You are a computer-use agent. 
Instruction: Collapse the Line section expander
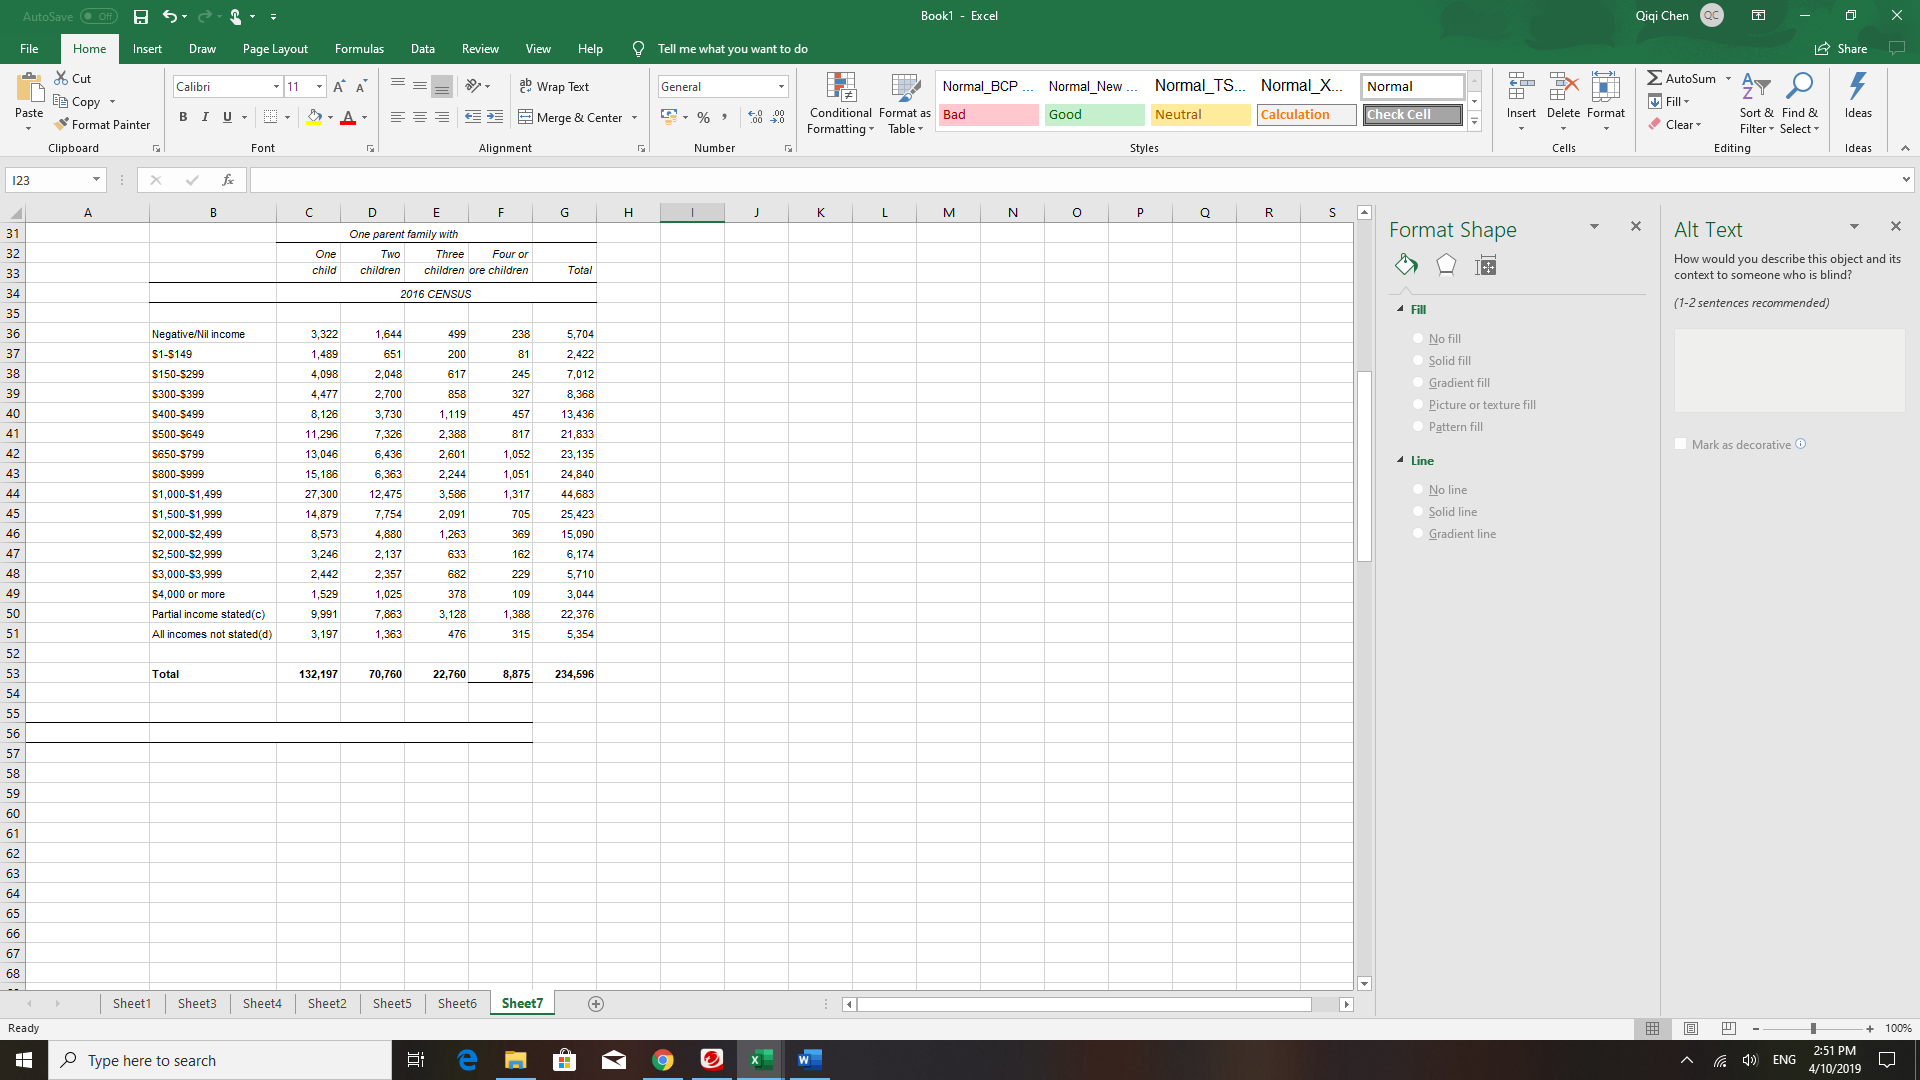coord(1400,461)
